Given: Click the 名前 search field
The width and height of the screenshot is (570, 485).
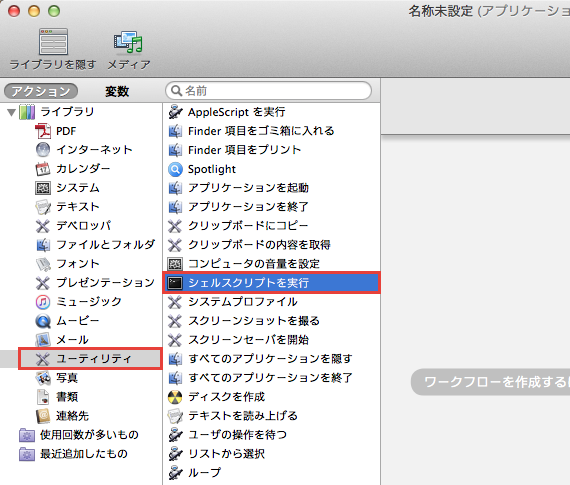Looking at the screenshot, I should pos(268,91).
